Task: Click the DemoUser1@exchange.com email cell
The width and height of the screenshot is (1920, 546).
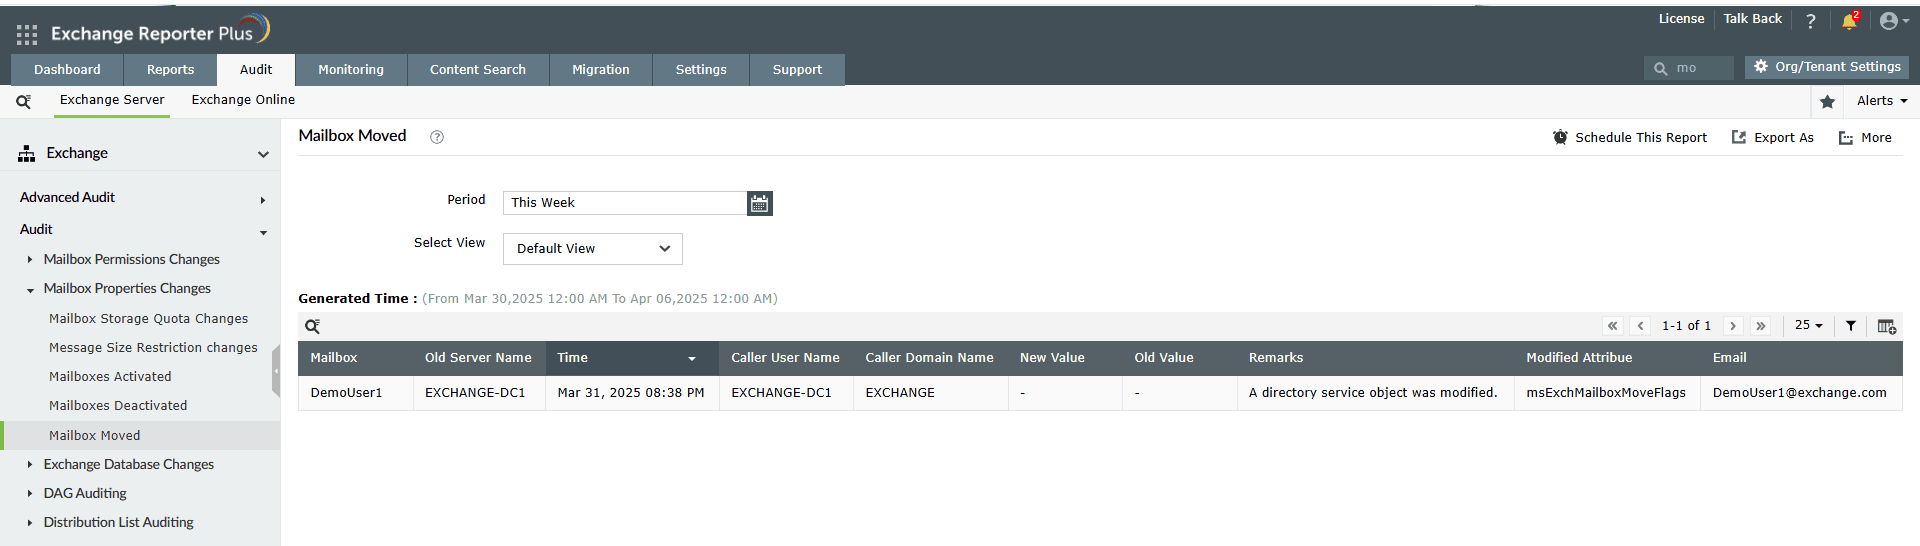Action: pyautogui.click(x=1799, y=393)
